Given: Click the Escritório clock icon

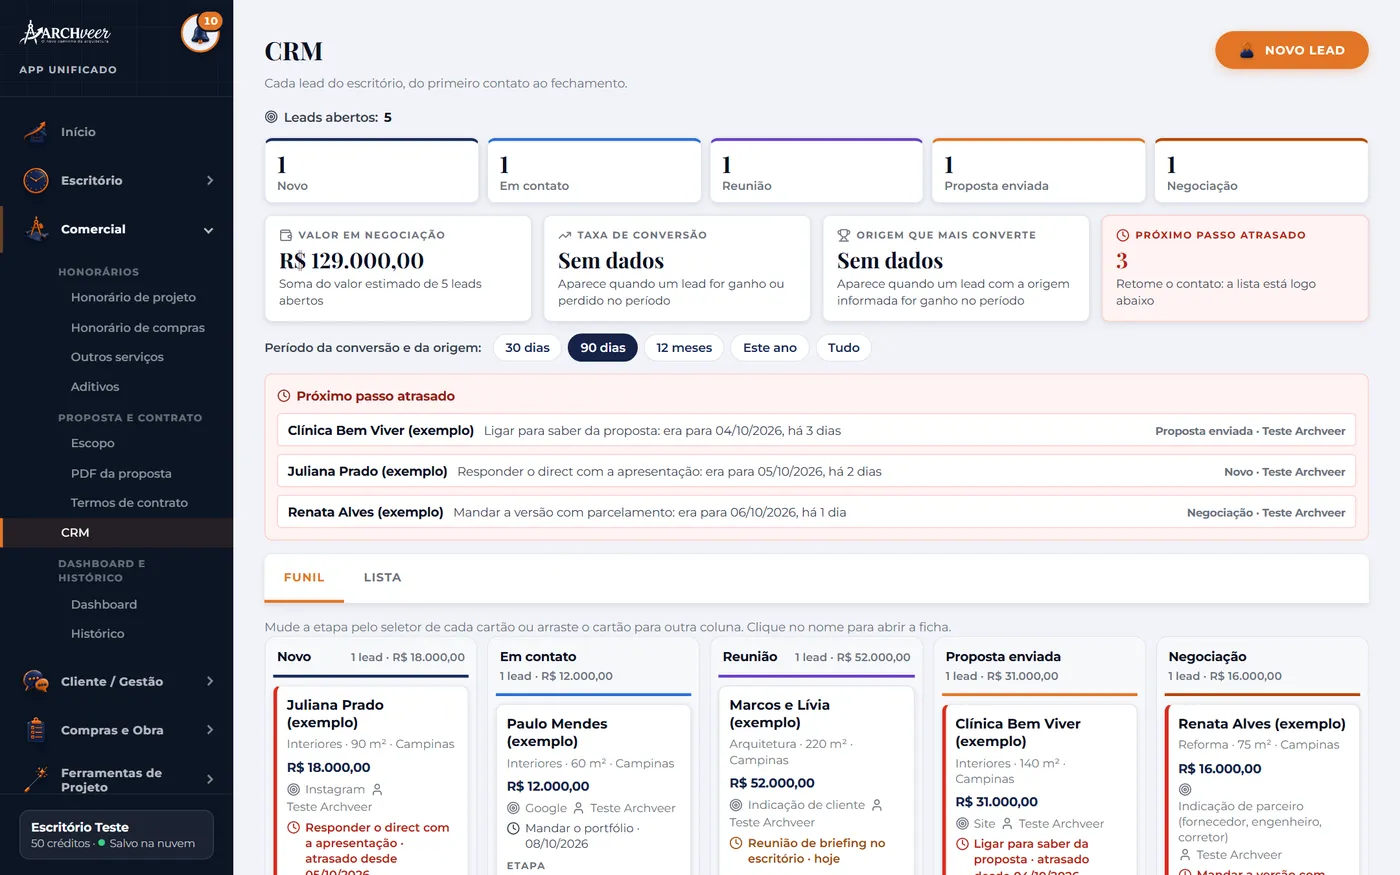Looking at the screenshot, I should coord(36,181).
